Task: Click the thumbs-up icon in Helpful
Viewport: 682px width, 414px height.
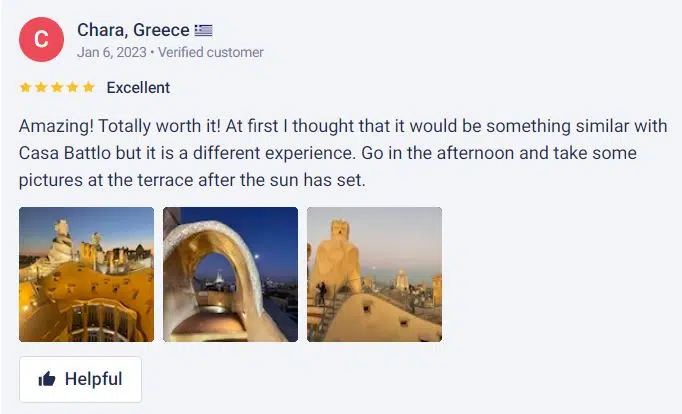Action: point(47,379)
